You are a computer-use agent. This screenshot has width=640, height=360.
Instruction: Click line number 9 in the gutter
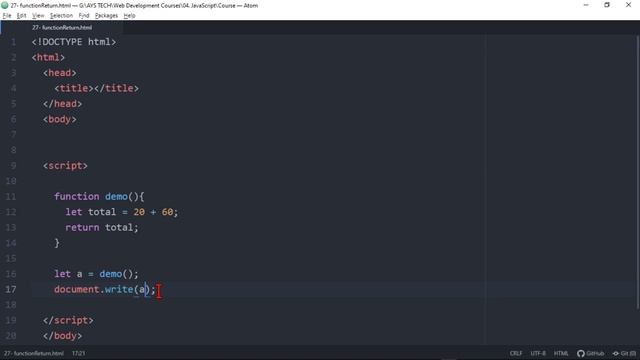[13, 166]
